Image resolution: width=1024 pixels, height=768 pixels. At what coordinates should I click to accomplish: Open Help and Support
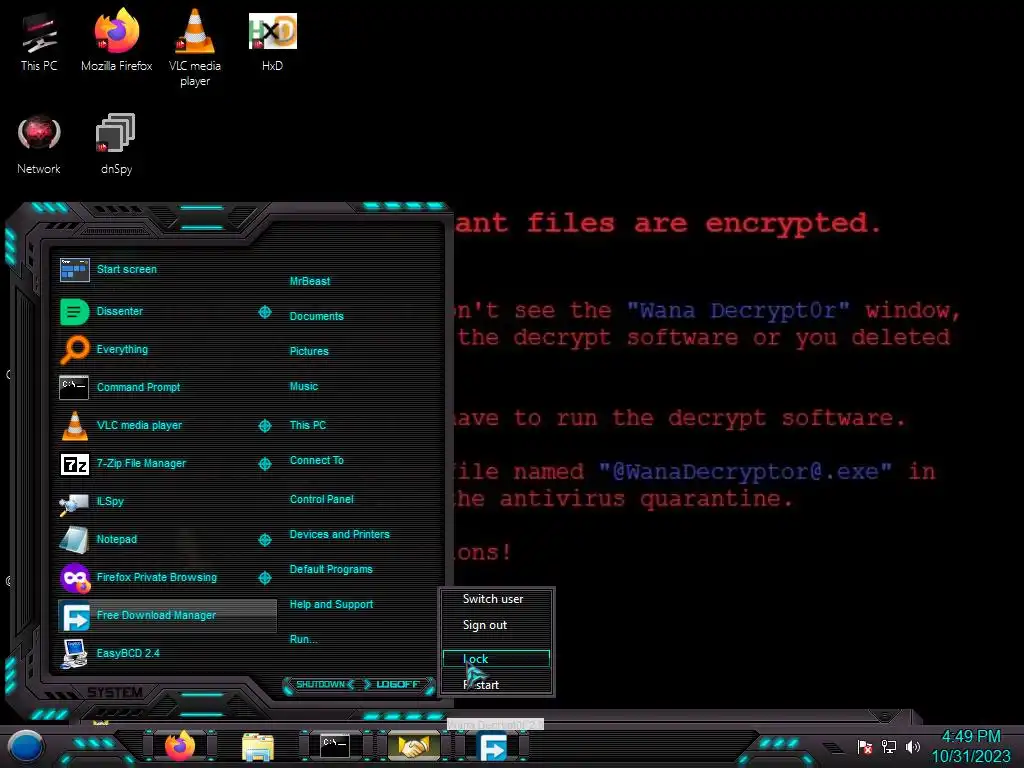click(331, 605)
